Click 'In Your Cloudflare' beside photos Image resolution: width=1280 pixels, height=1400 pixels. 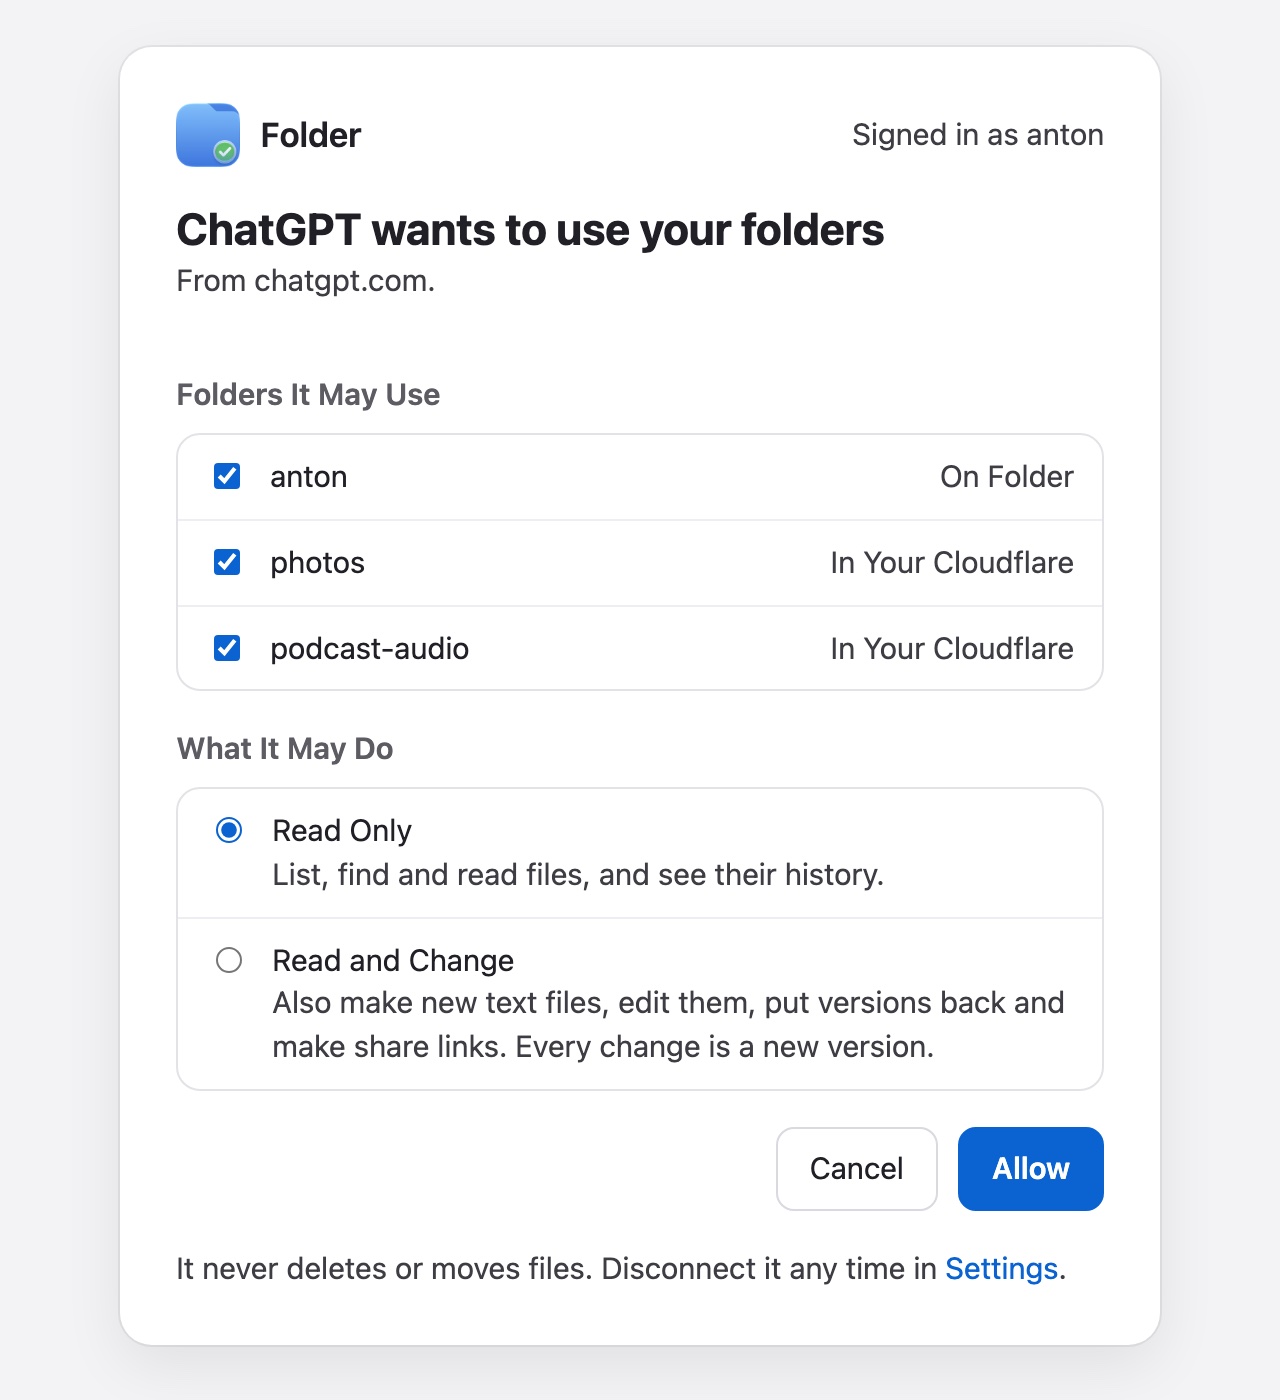952,563
